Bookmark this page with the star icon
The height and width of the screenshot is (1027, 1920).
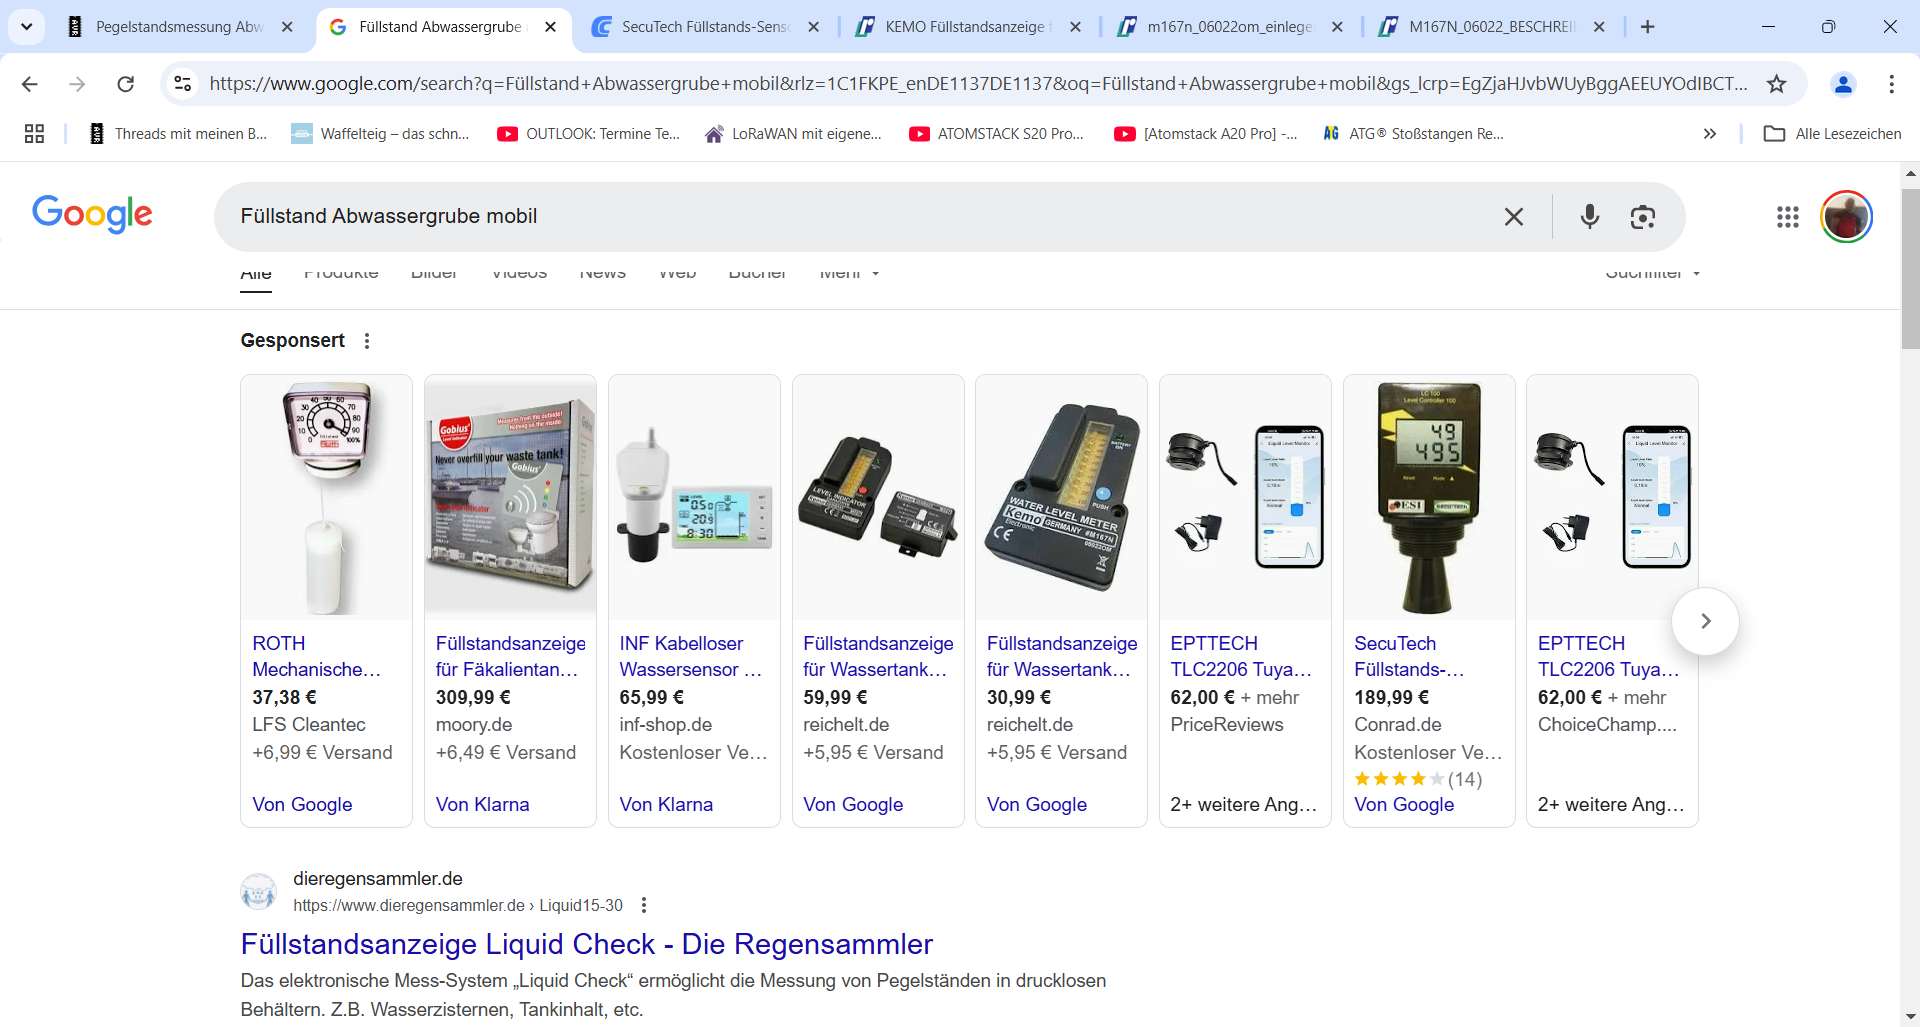1776,84
